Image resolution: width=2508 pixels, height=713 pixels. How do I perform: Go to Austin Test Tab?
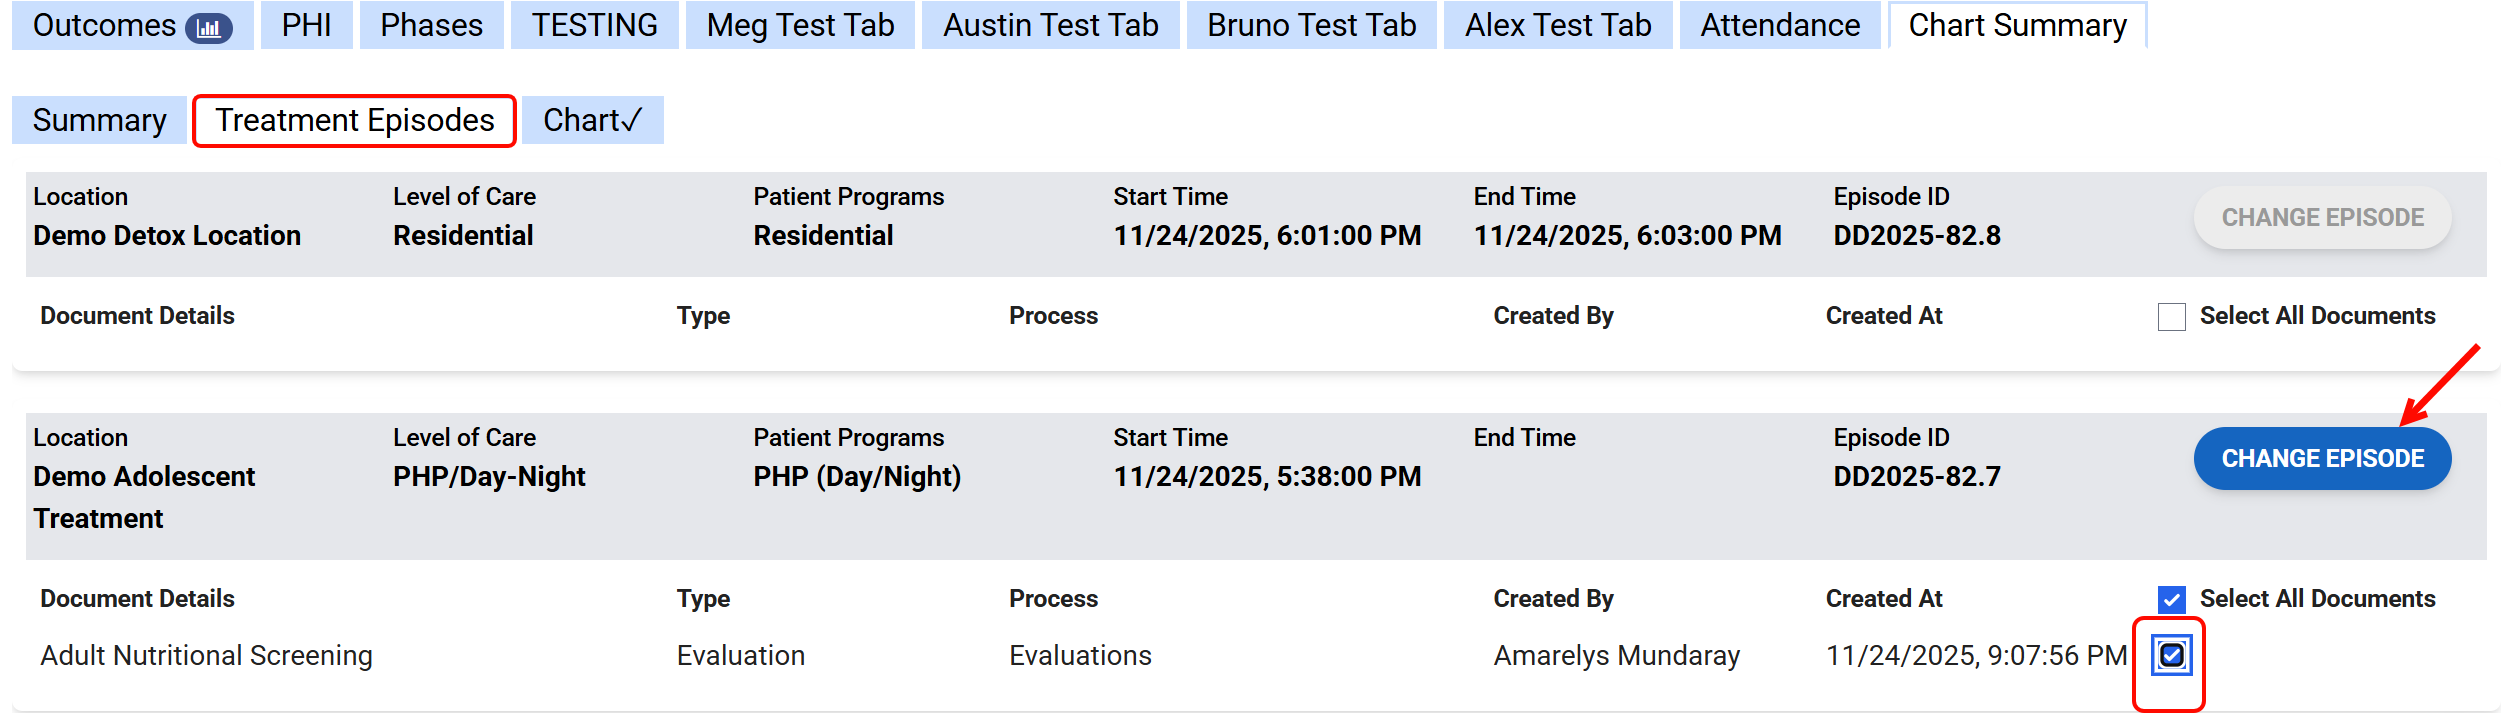click(x=1050, y=25)
